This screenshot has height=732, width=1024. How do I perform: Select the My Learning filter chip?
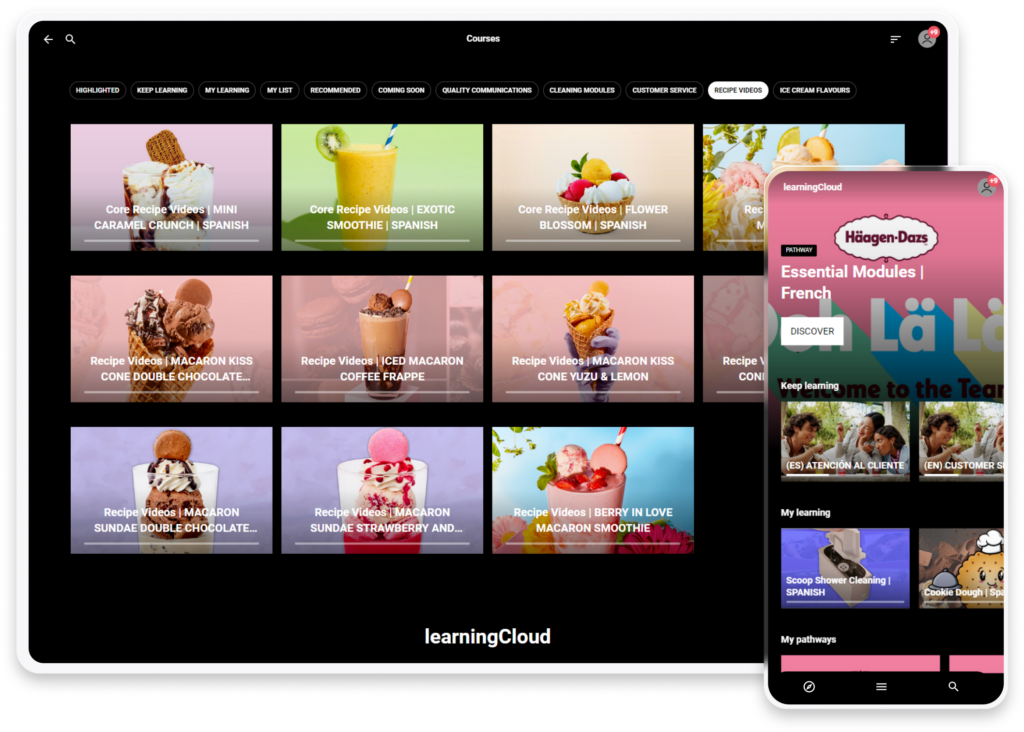pyautogui.click(x=227, y=90)
